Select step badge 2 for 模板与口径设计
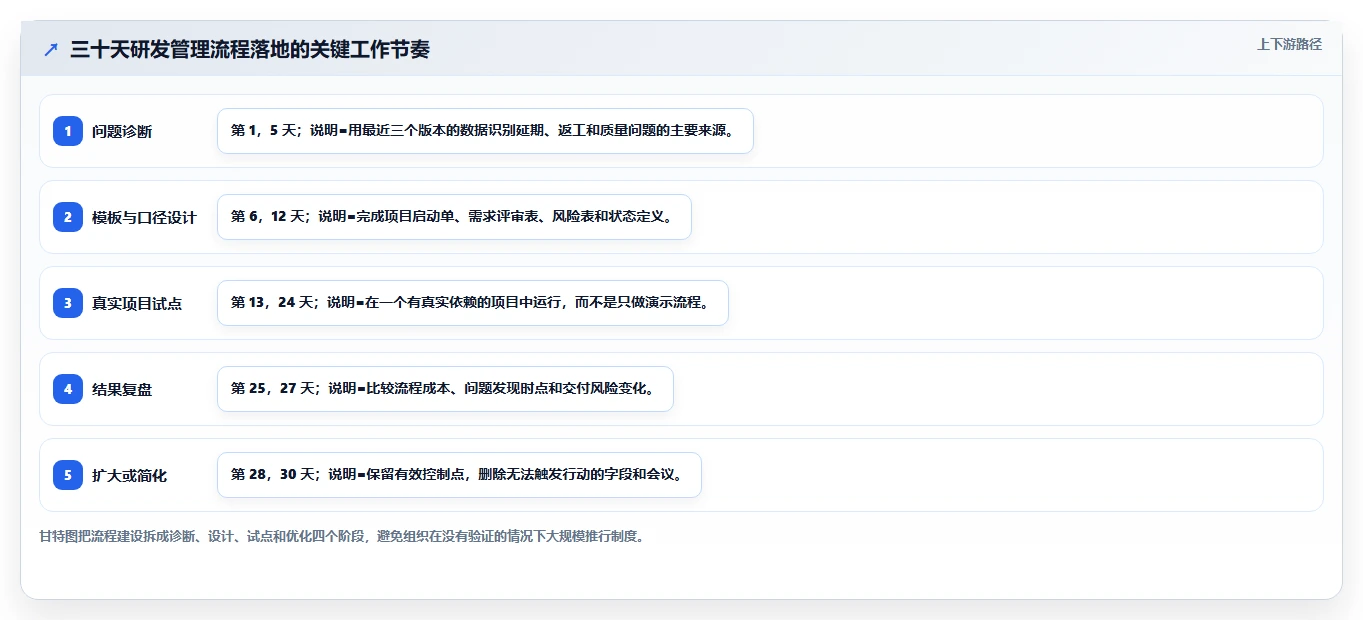Image resolution: width=1363 pixels, height=620 pixels. (68, 217)
